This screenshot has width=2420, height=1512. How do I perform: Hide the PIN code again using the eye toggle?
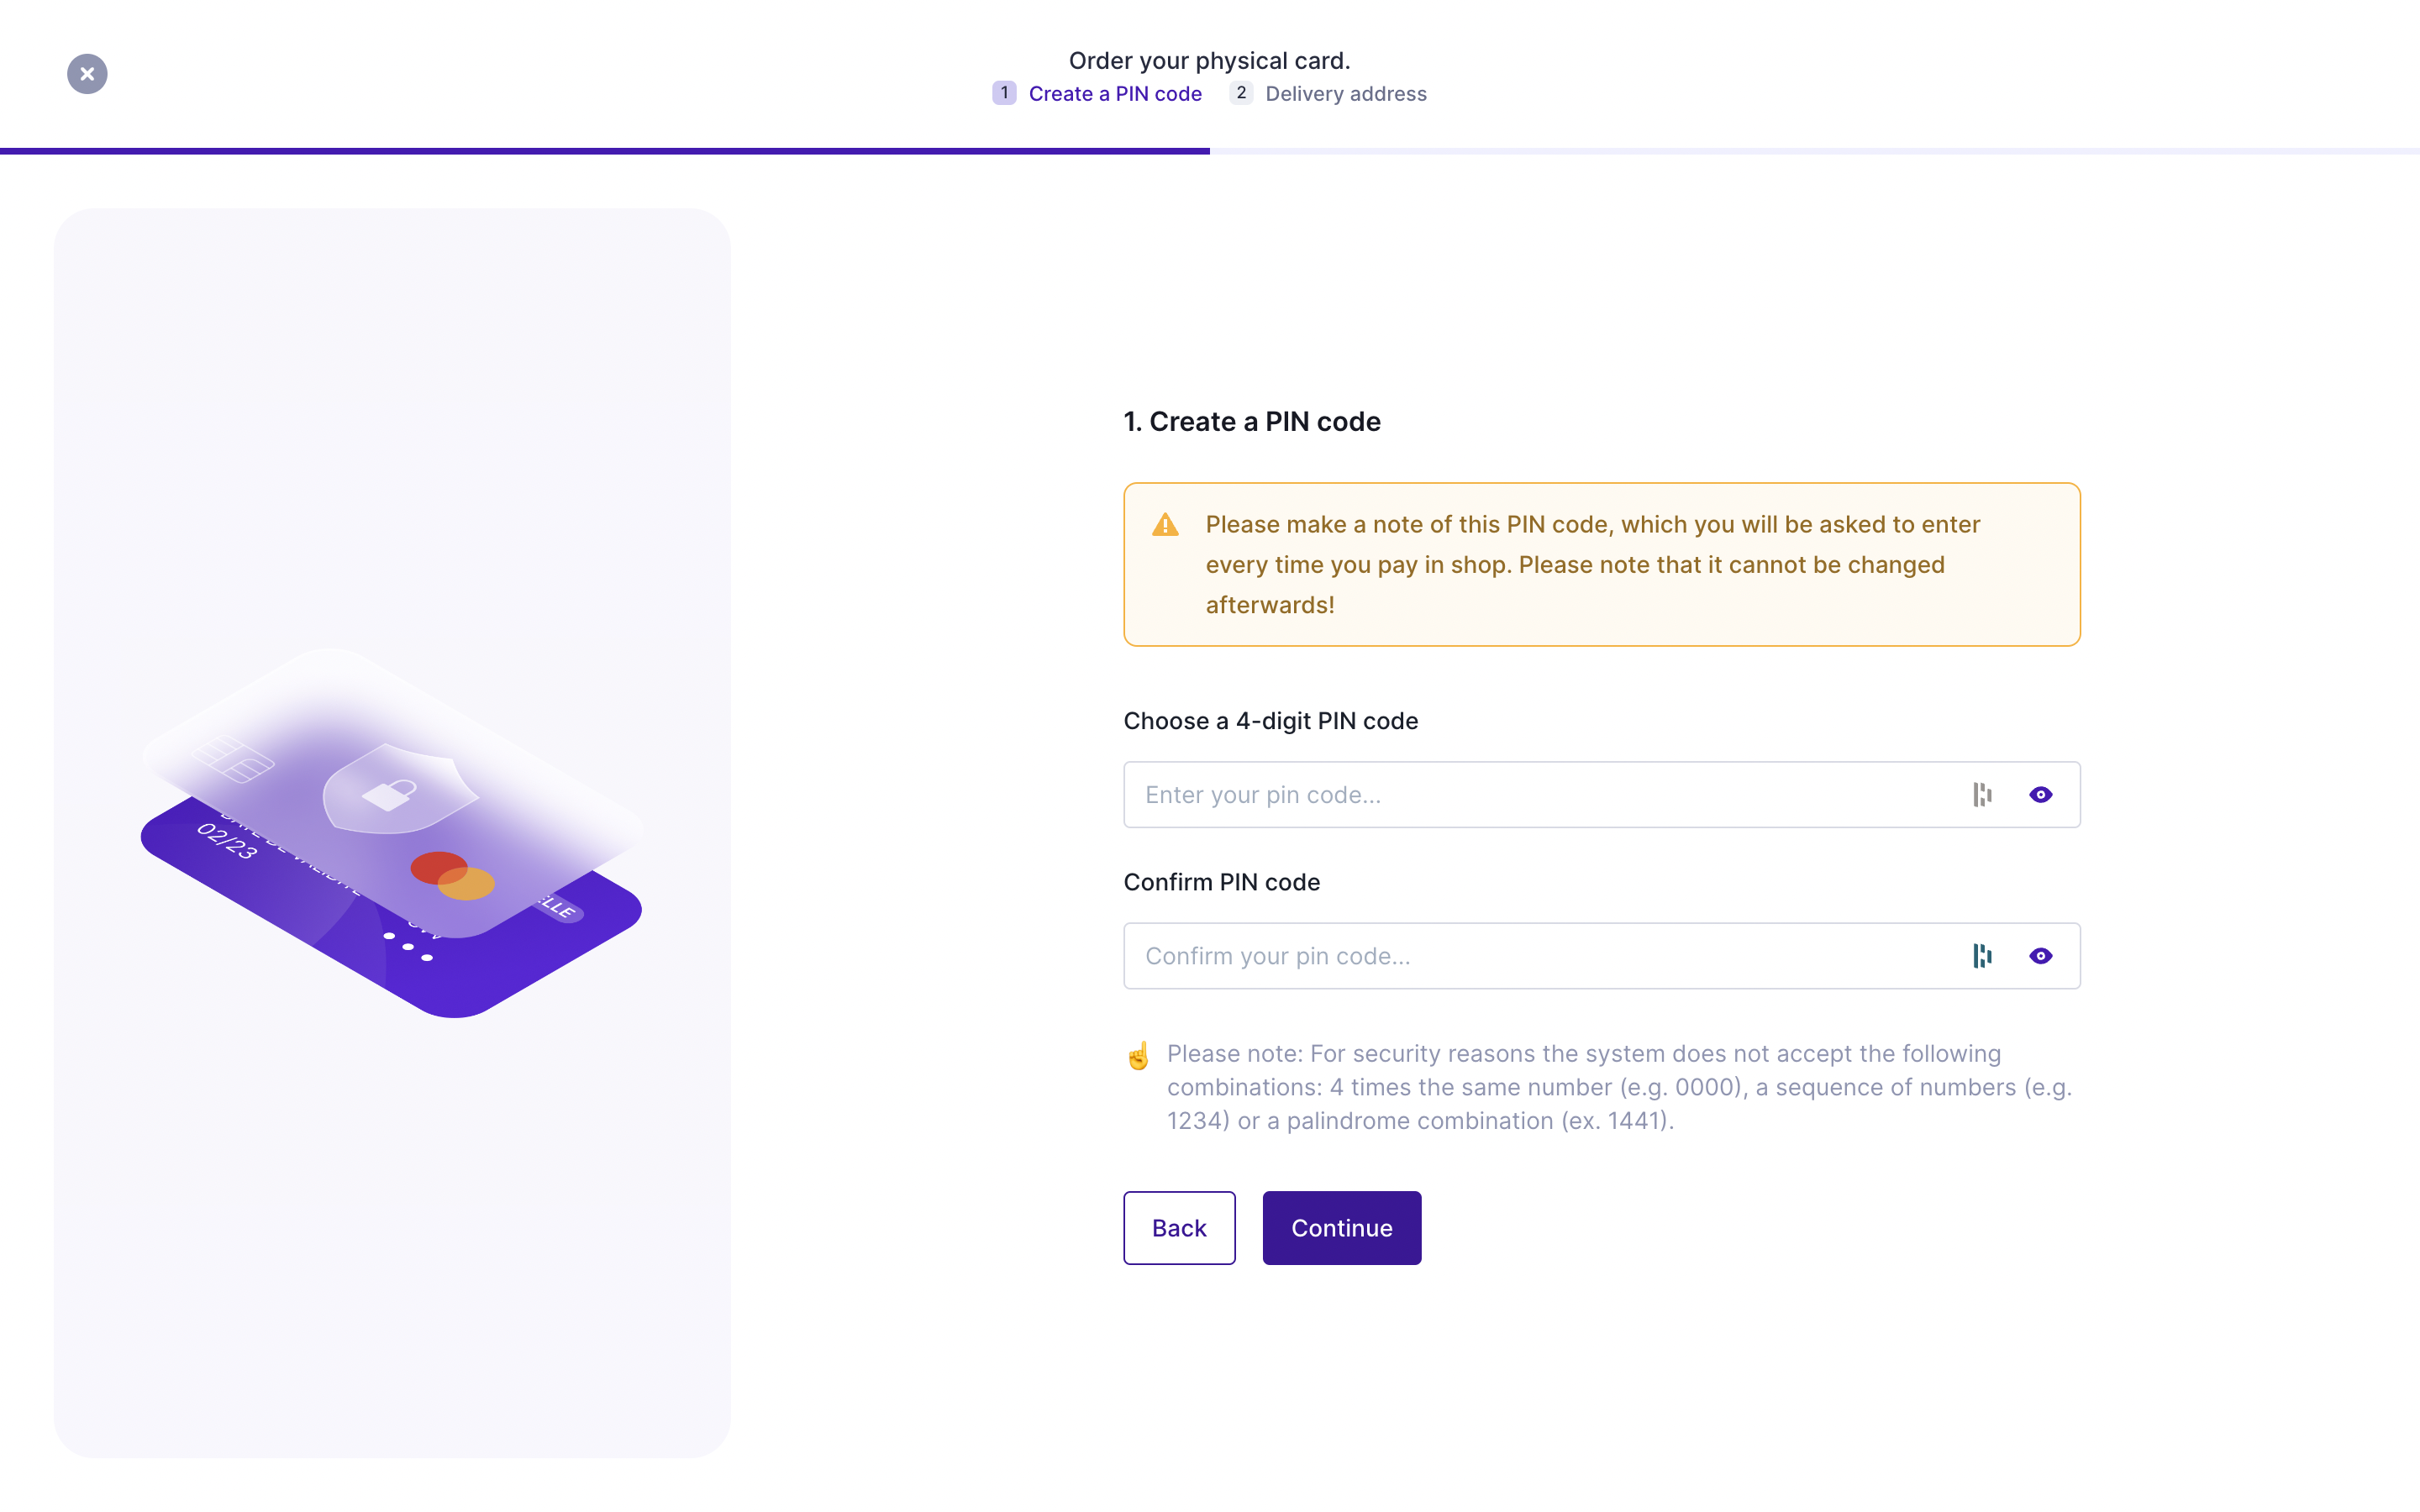[x=2041, y=794]
